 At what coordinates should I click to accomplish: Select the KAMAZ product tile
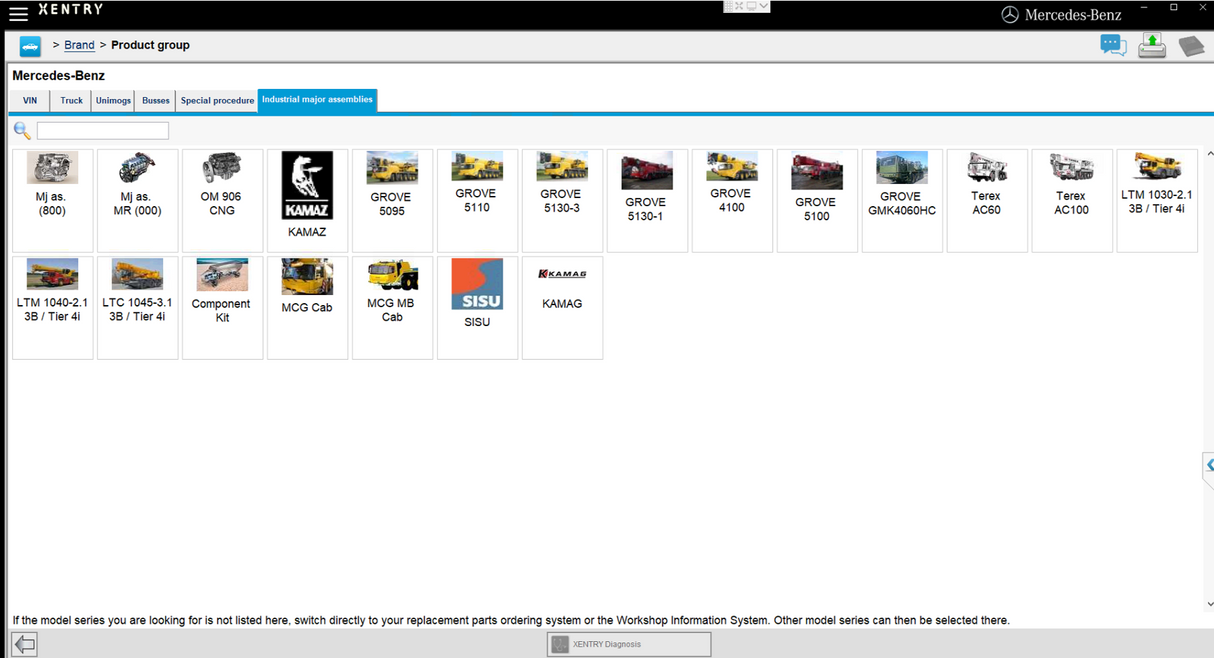307,200
